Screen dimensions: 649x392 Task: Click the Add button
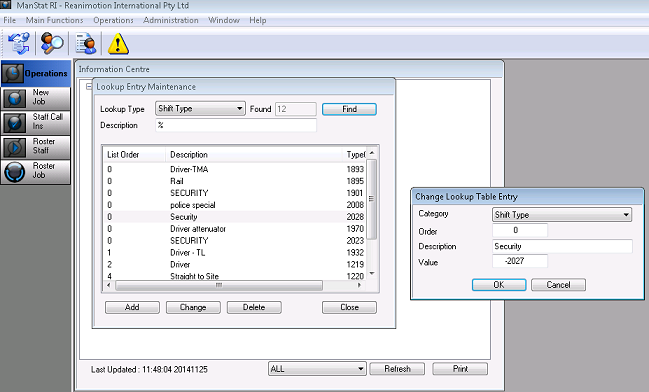click(x=132, y=307)
